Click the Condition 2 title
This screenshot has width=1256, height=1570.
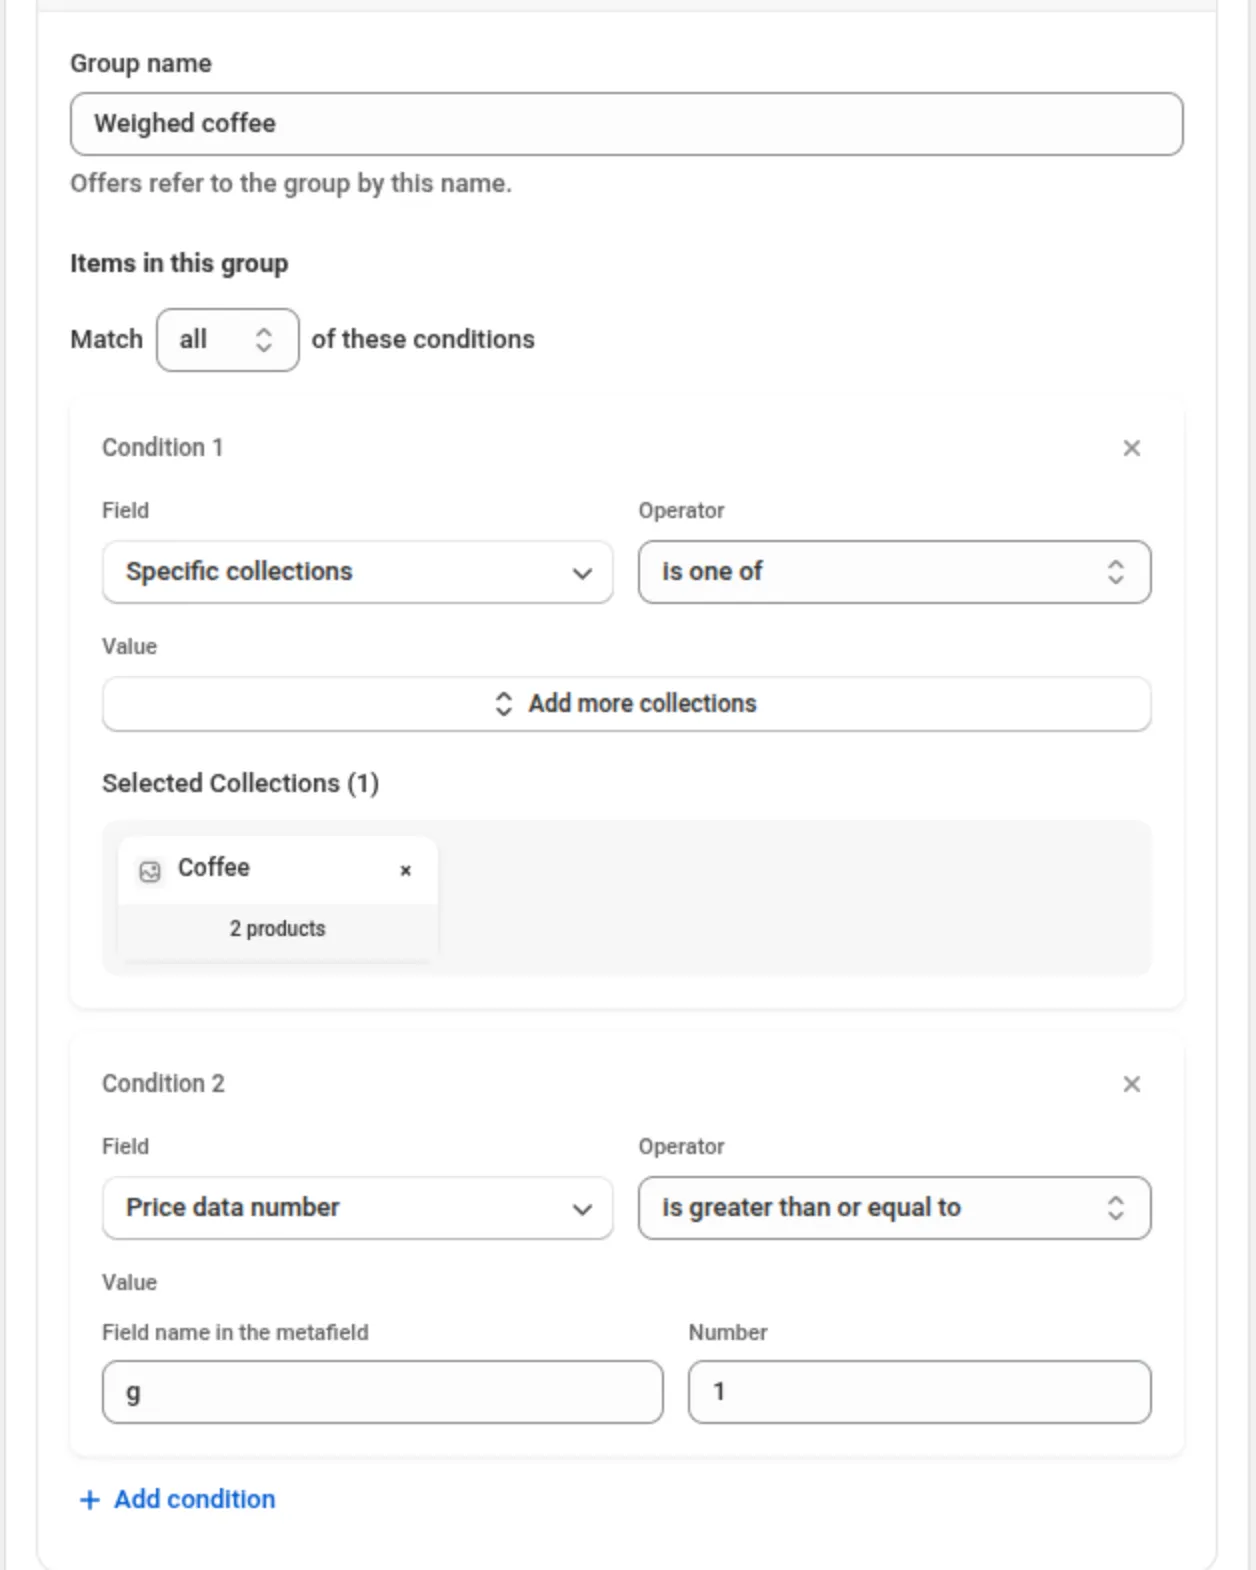163,1084
